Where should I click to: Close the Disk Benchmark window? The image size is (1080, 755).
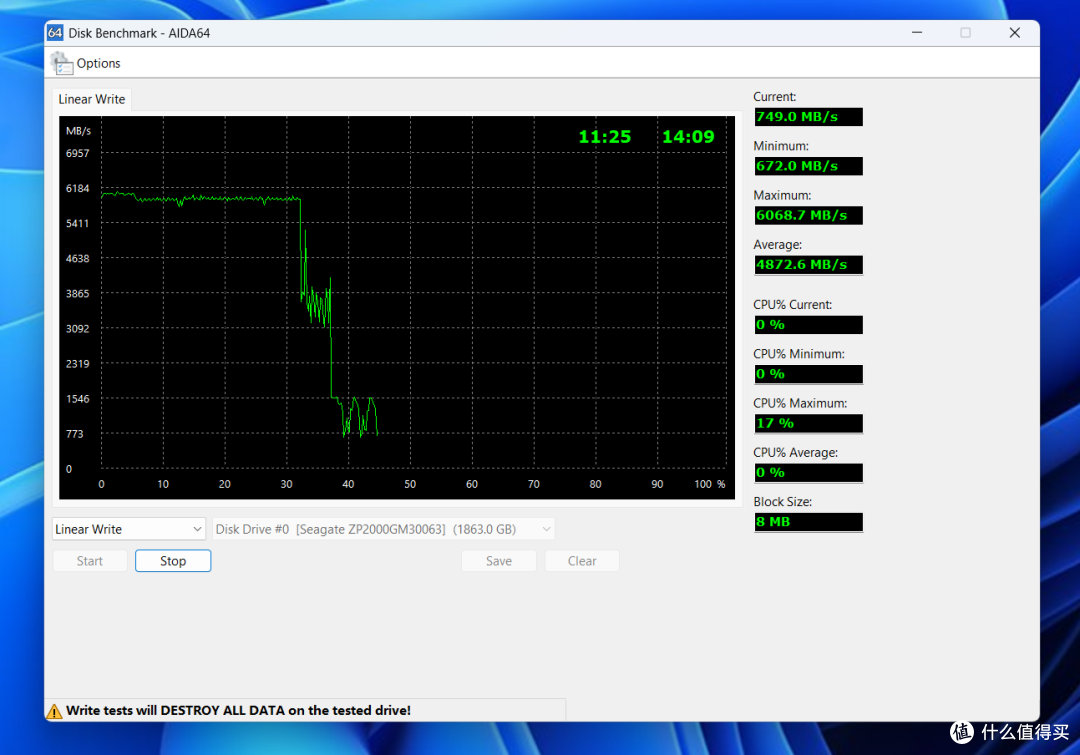click(1015, 32)
